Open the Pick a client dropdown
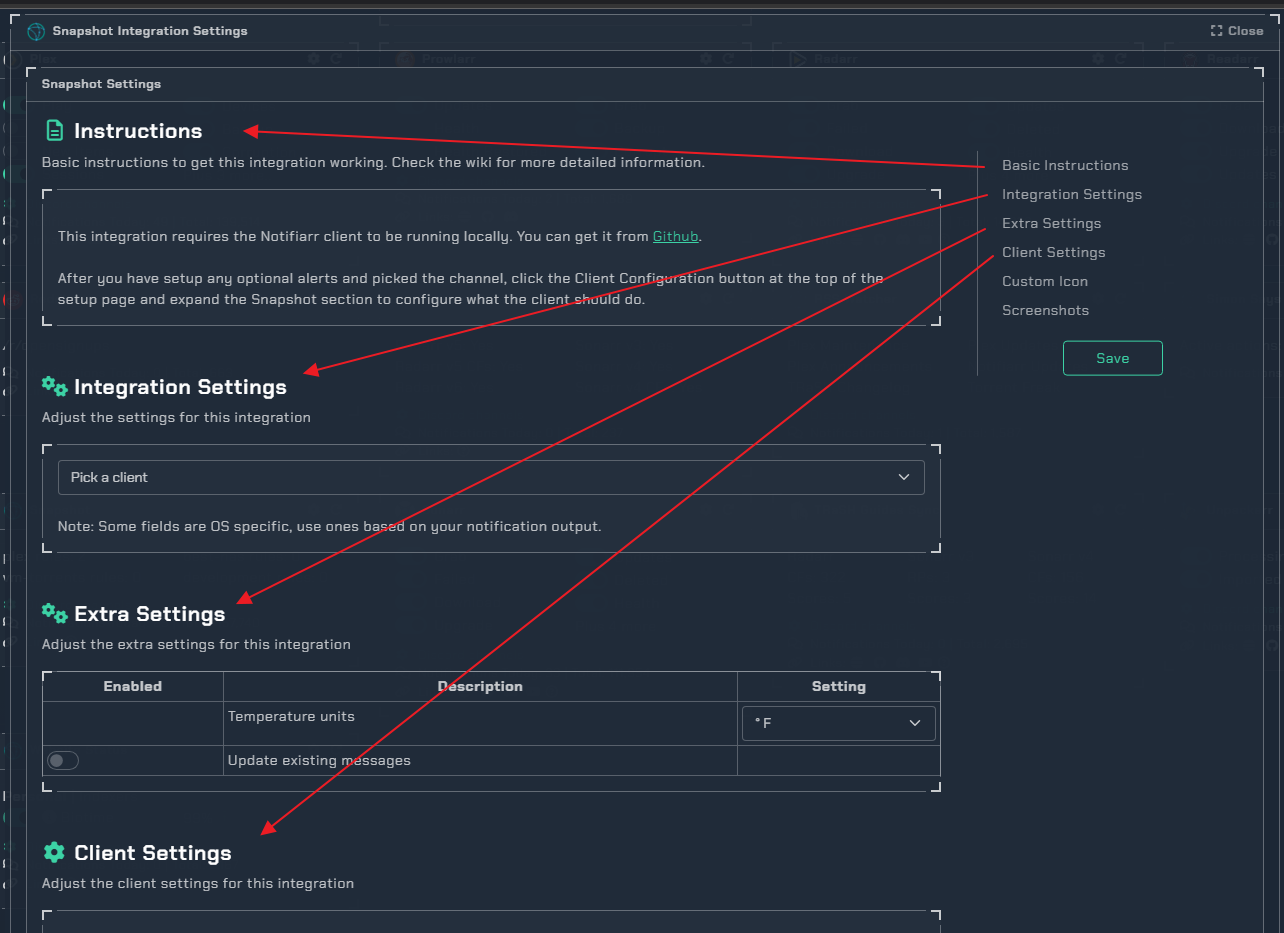This screenshot has width=1284, height=933. 491,478
